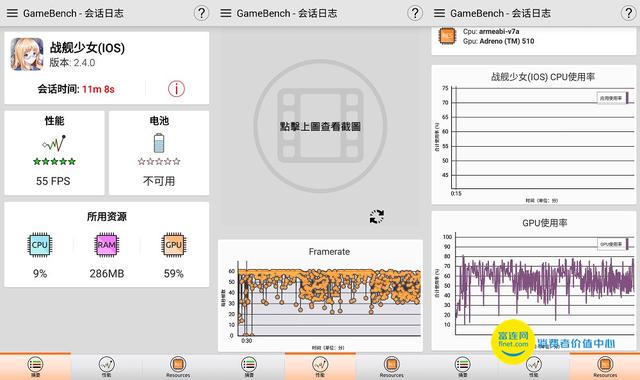Image resolution: width=640 pixels, height=380 pixels.
Task: Tap the empty battery star rating
Action: point(159,162)
